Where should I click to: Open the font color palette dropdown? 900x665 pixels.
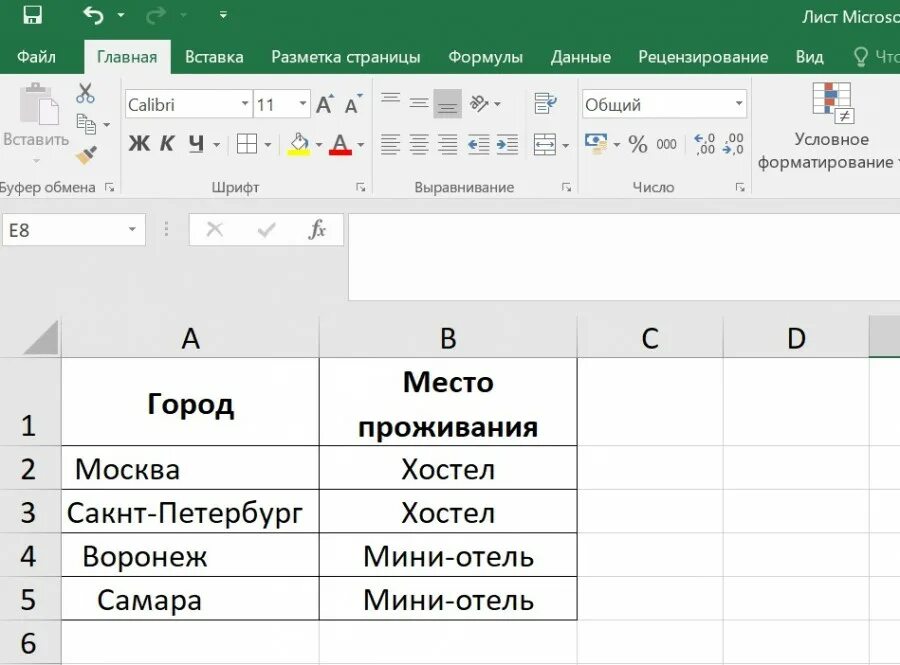(x=360, y=145)
